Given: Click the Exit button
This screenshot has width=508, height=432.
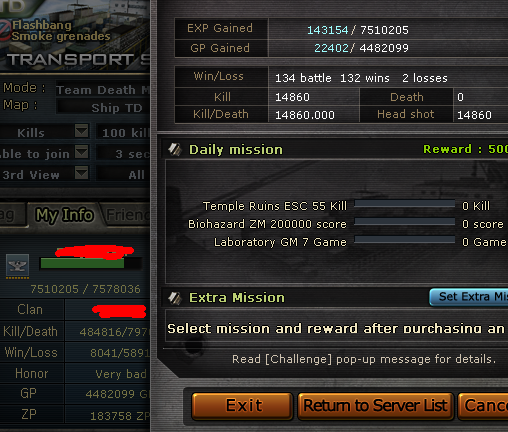Looking at the screenshot, I should pyautogui.click(x=242, y=406).
